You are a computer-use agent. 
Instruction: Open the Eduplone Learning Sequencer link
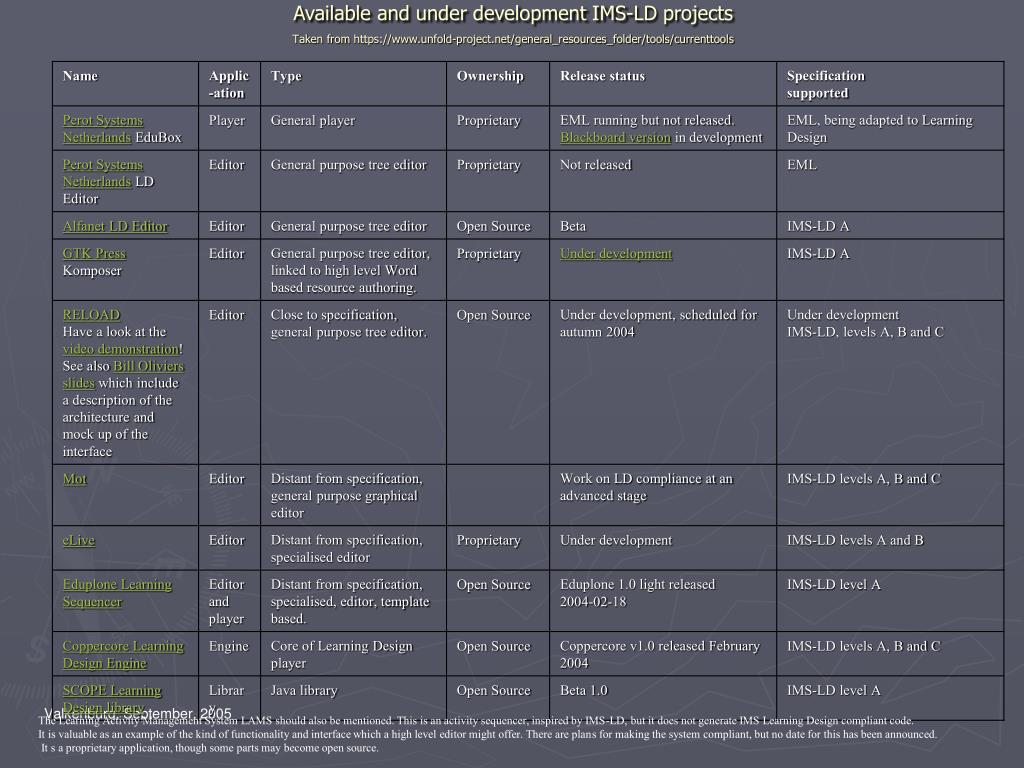pos(117,593)
